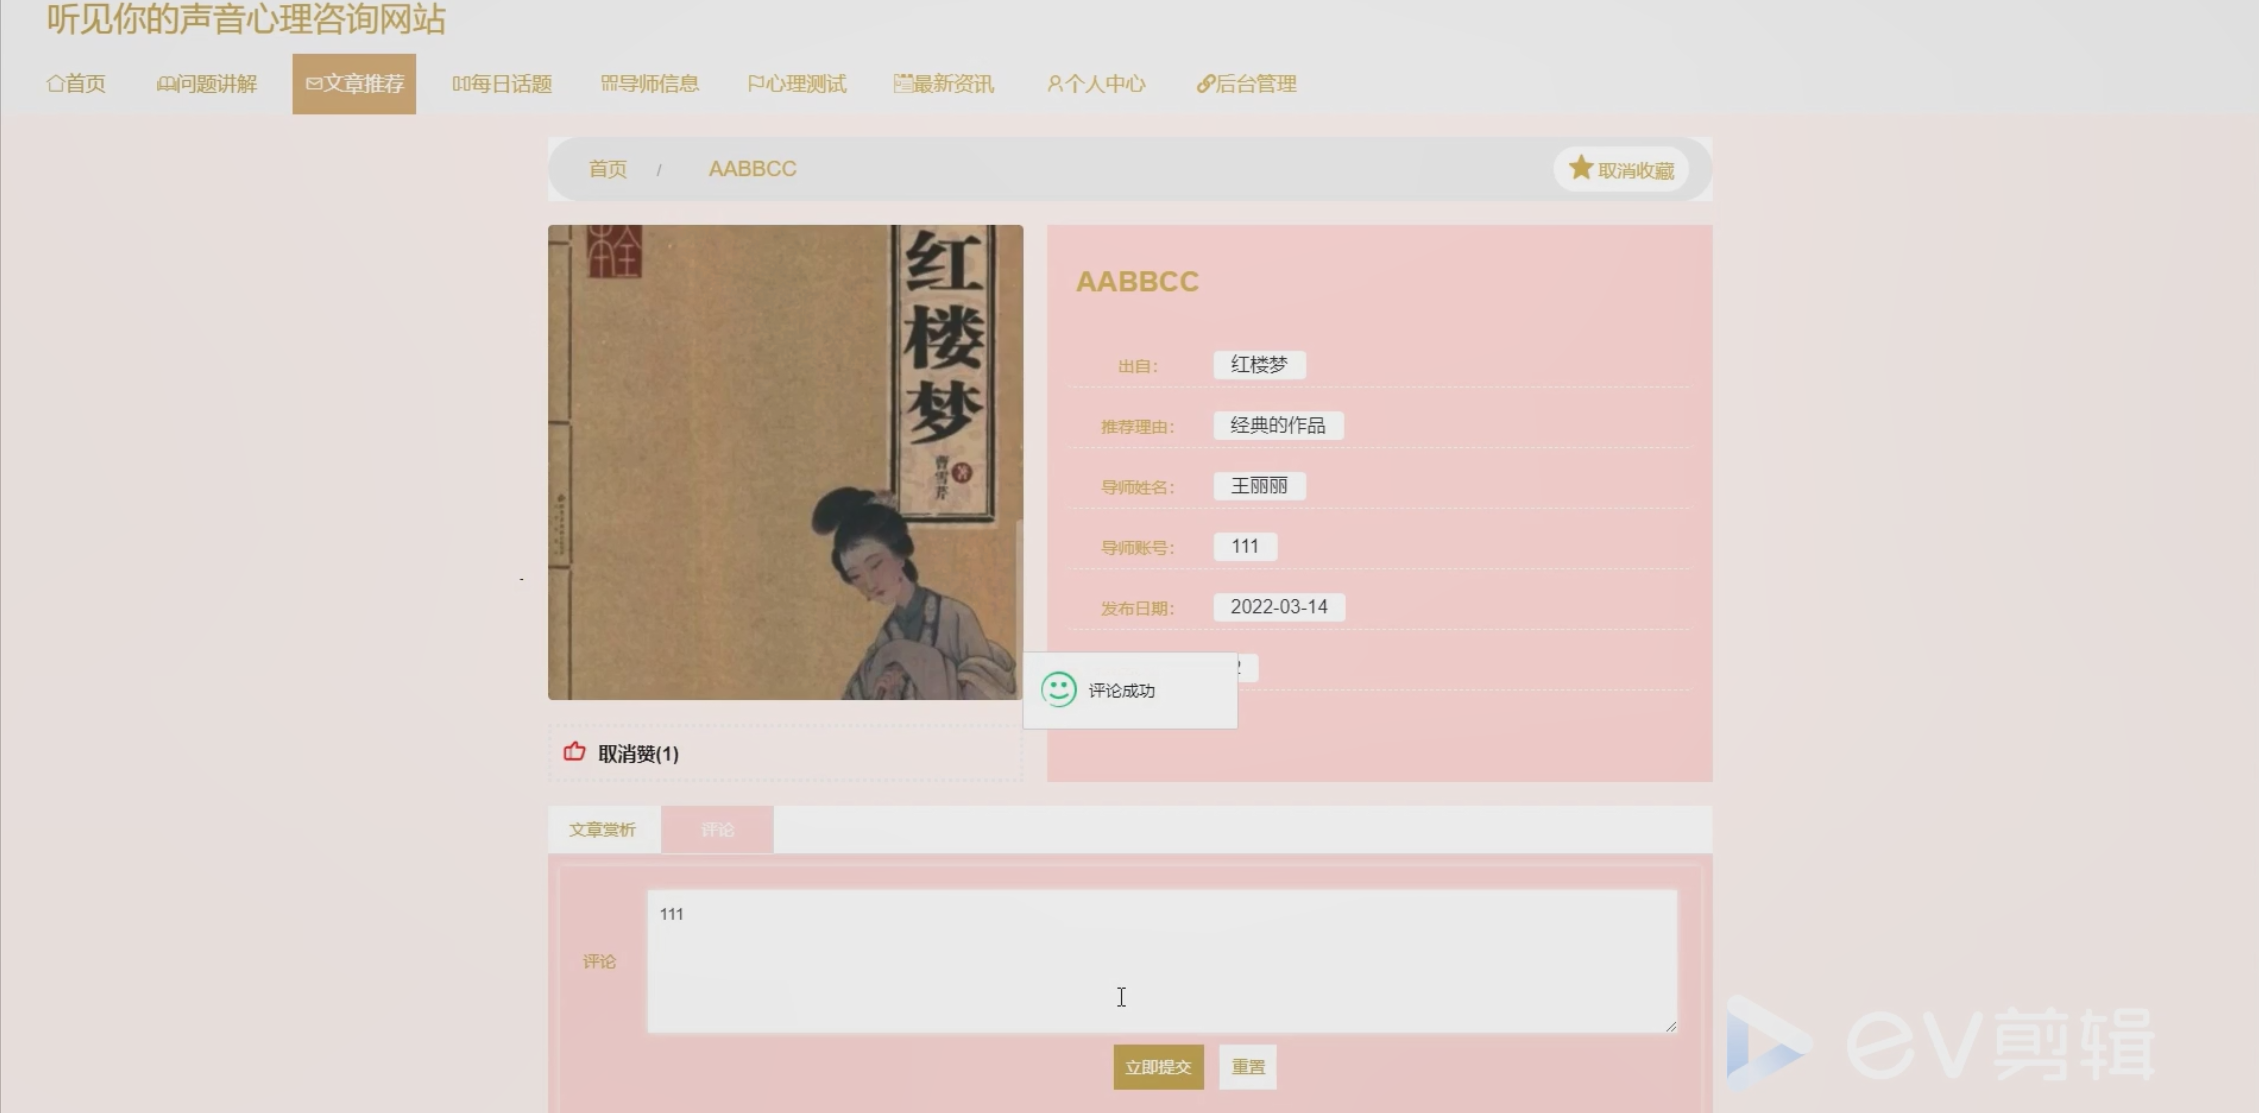Click the AABBCC breadcrumb item
The image size is (2259, 1113).
[752, 169]
